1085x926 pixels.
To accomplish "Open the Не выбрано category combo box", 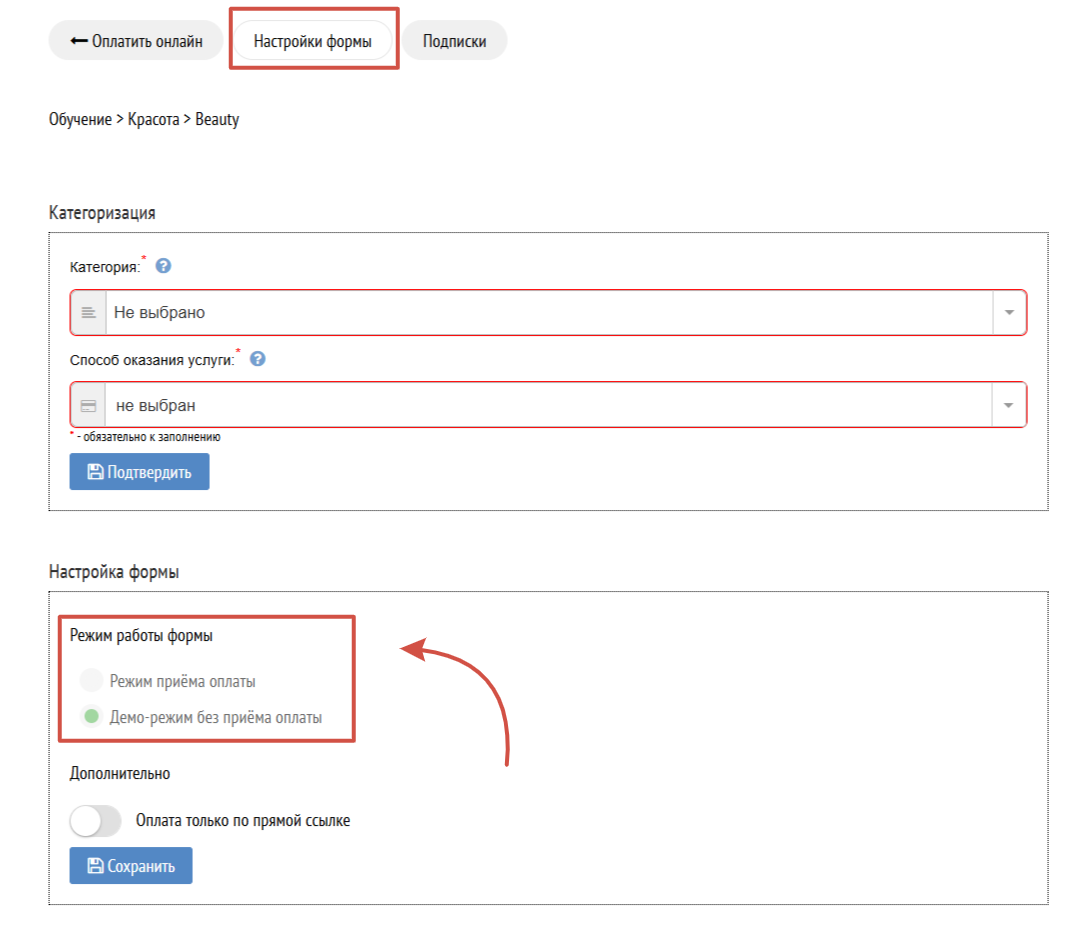I will [x=548, y=313].
